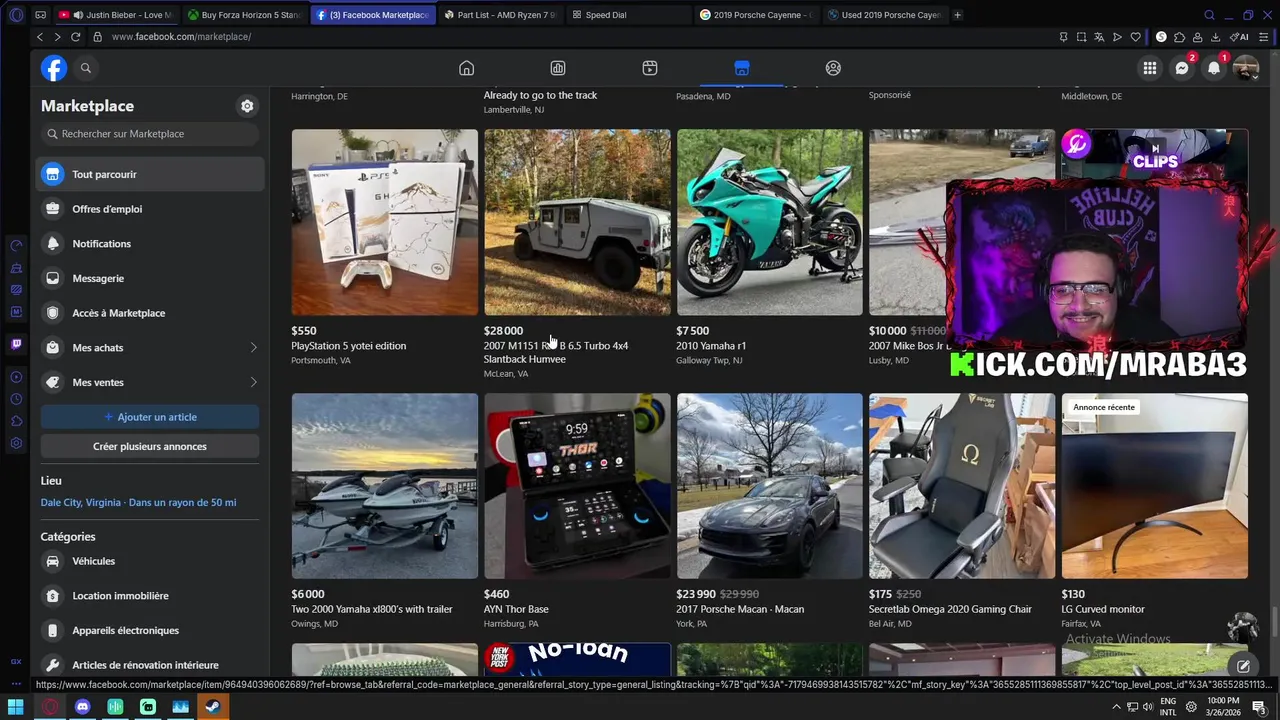The height and width of the screenshot is (720, 1280).
Task: Open GX Control speedometer in sidebar
Action: [16, 245]
